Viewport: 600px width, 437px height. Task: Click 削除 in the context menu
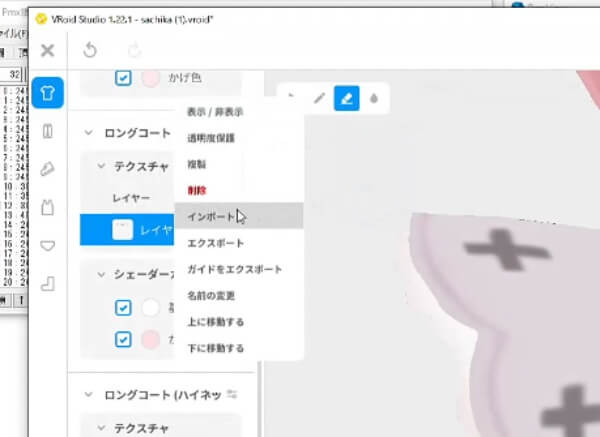[x=198, y=189]
